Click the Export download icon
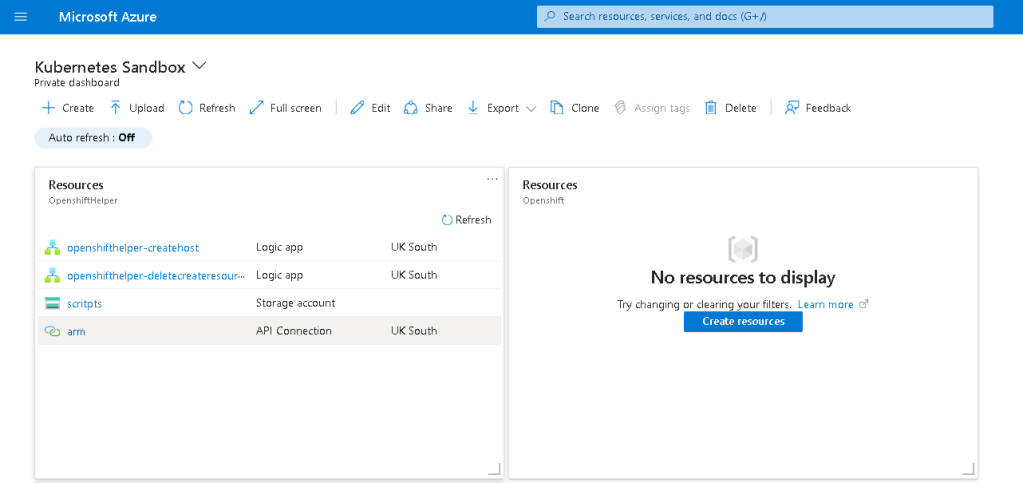The image size is (1023, 483). 473,108
